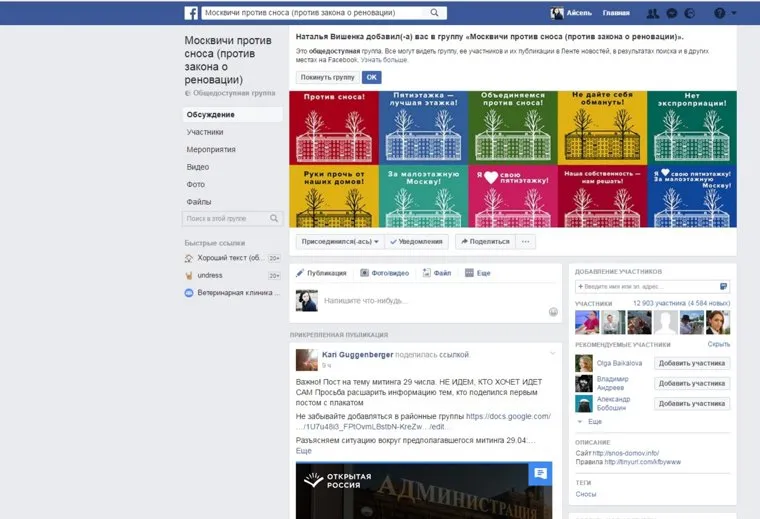Open the Присоединился(-ась) dropdown
The height and width of the screenshot is (519, 760).
click(338, 241)
